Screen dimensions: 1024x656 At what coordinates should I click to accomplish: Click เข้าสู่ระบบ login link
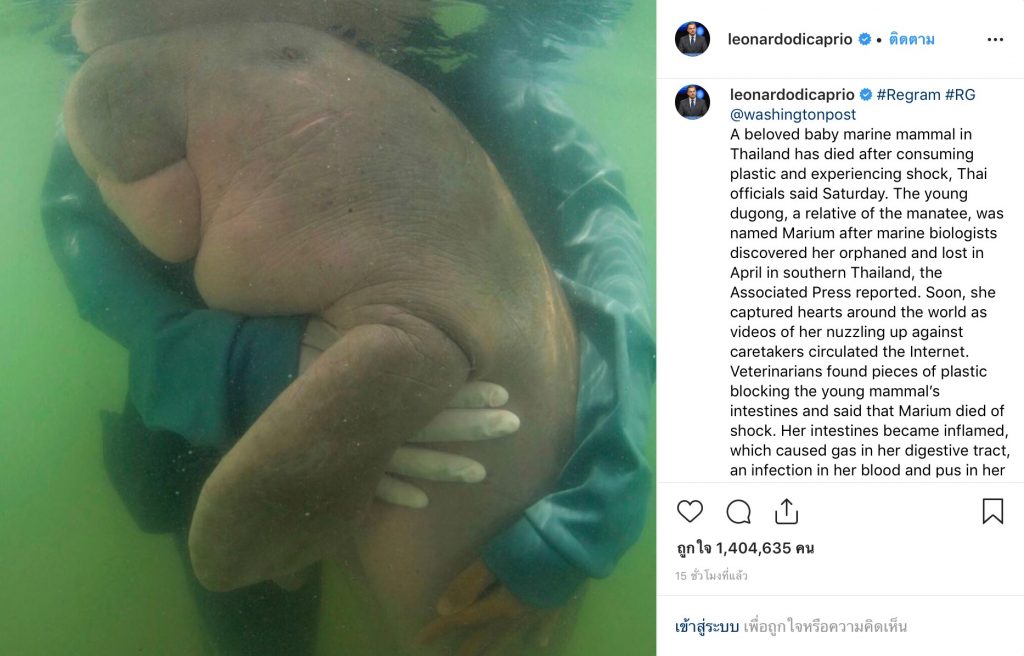[x=707, y=627]
